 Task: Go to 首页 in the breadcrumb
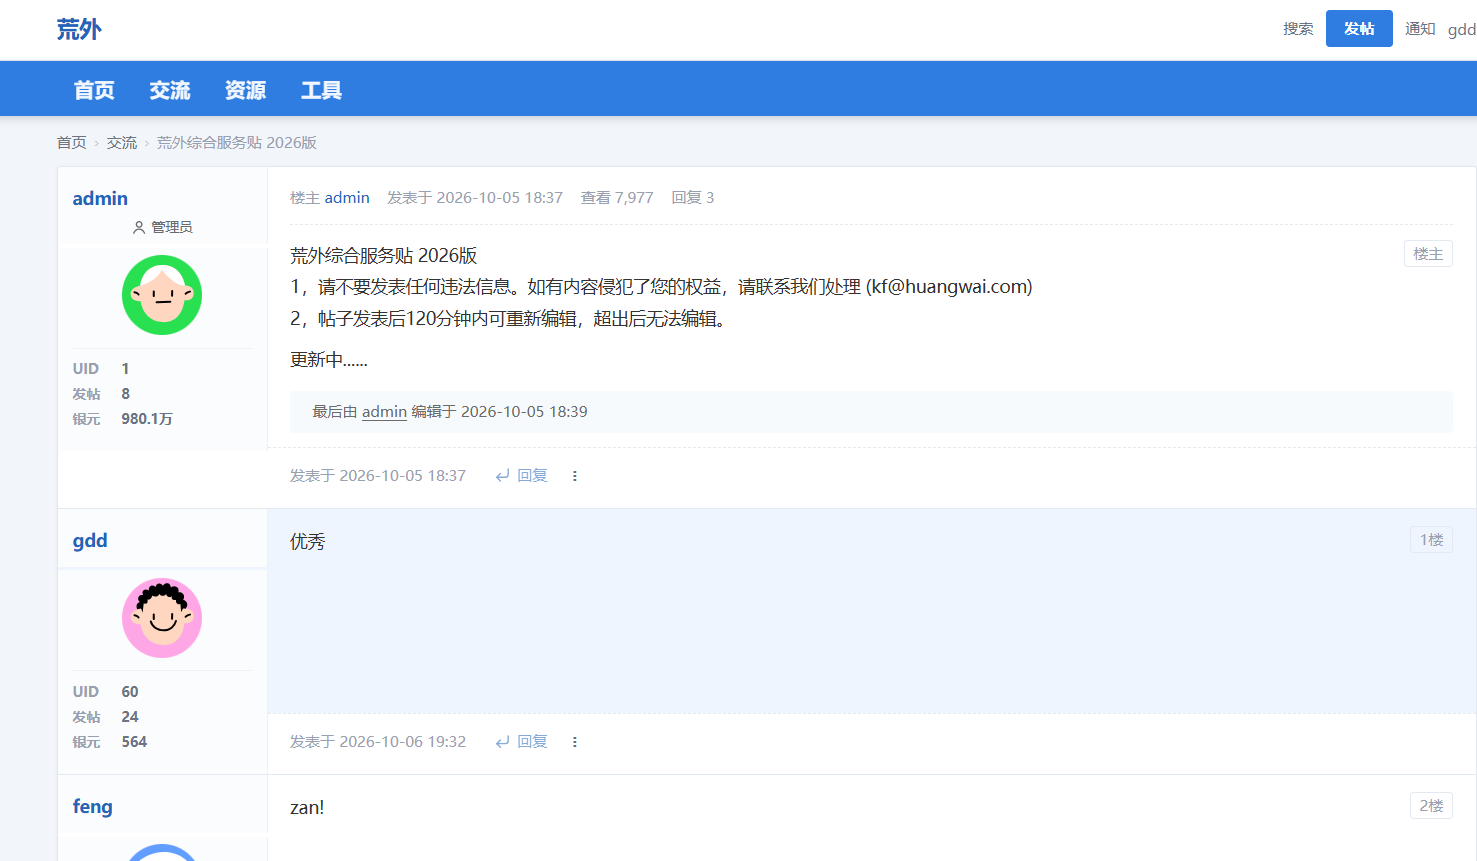coord(71,143)
